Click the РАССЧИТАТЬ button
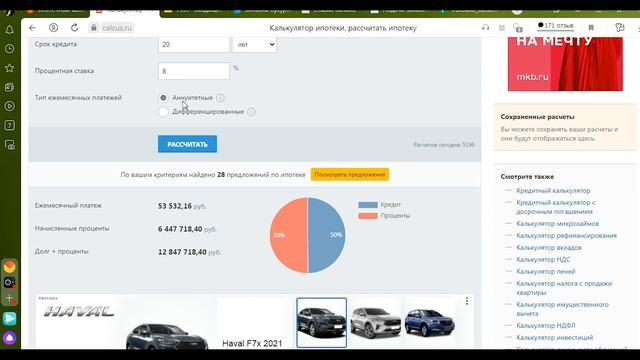 point(187,144)
